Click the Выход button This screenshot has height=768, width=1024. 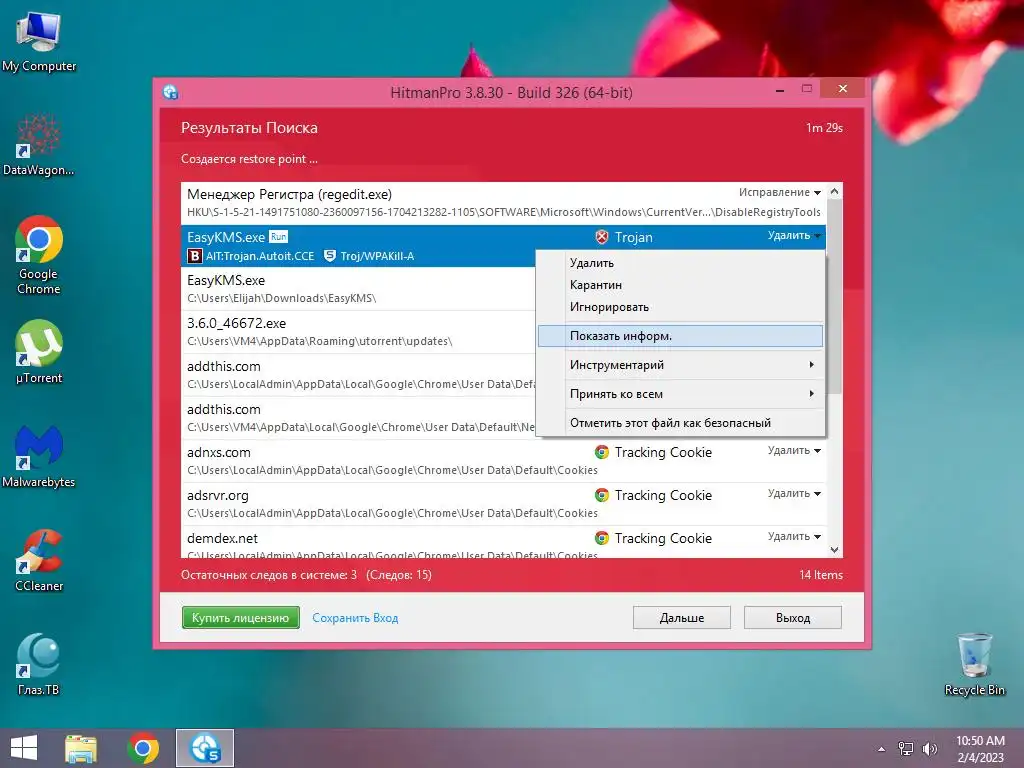pyautogui.click(x=792, y=618)
